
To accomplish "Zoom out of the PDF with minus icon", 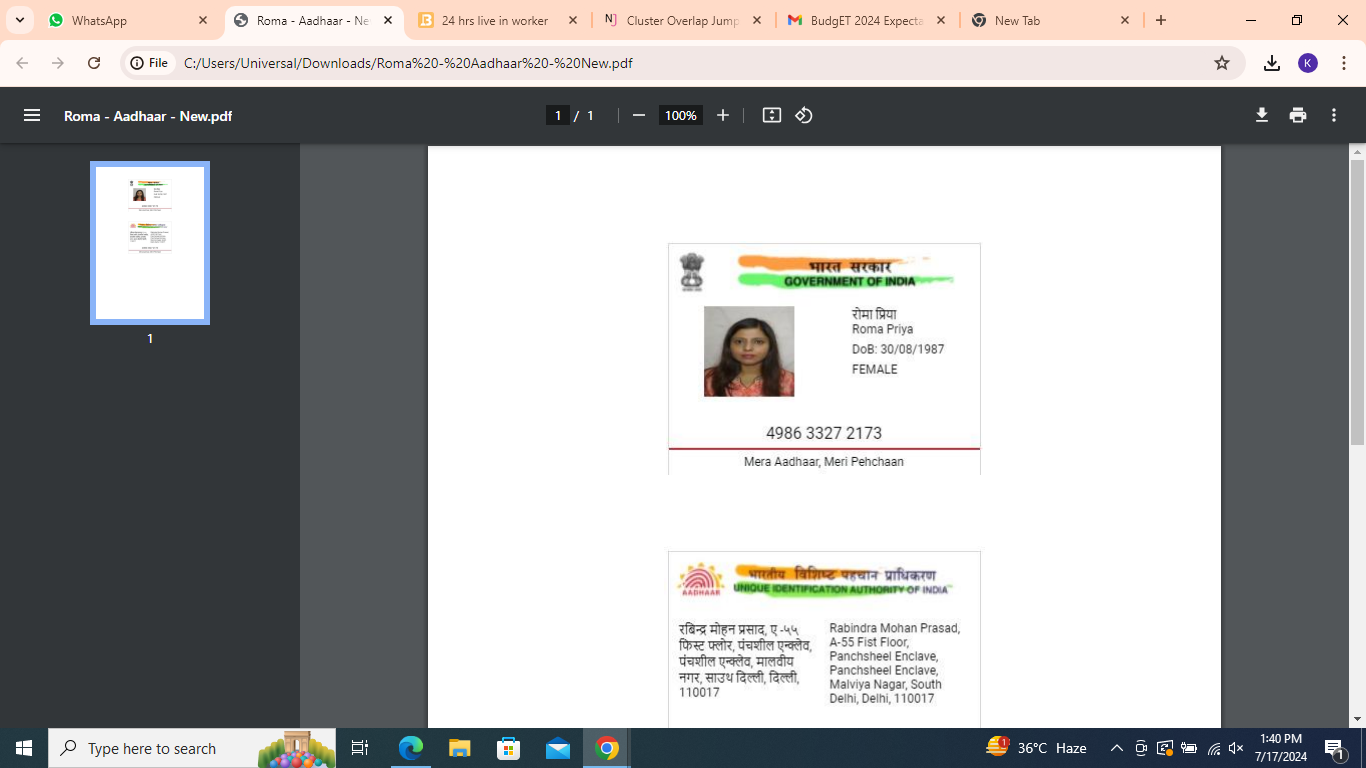I will pyautogui.click(x=639, y=115).
